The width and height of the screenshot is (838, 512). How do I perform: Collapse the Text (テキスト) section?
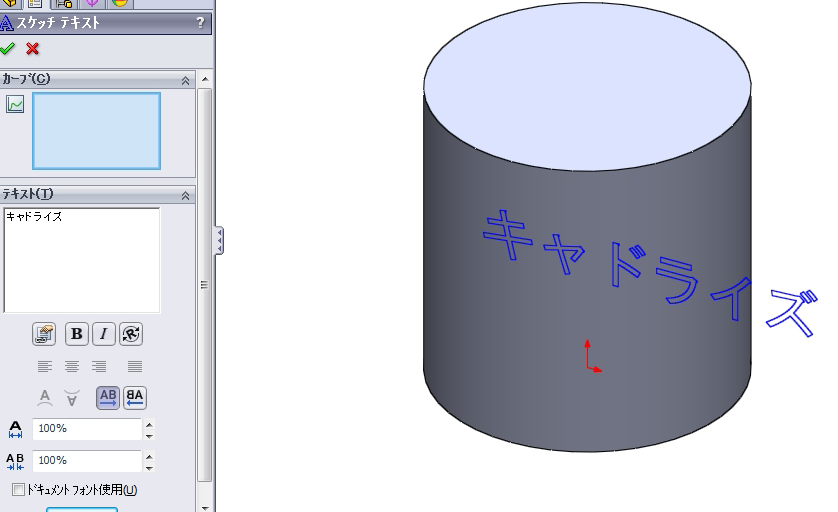coord(185,196)
